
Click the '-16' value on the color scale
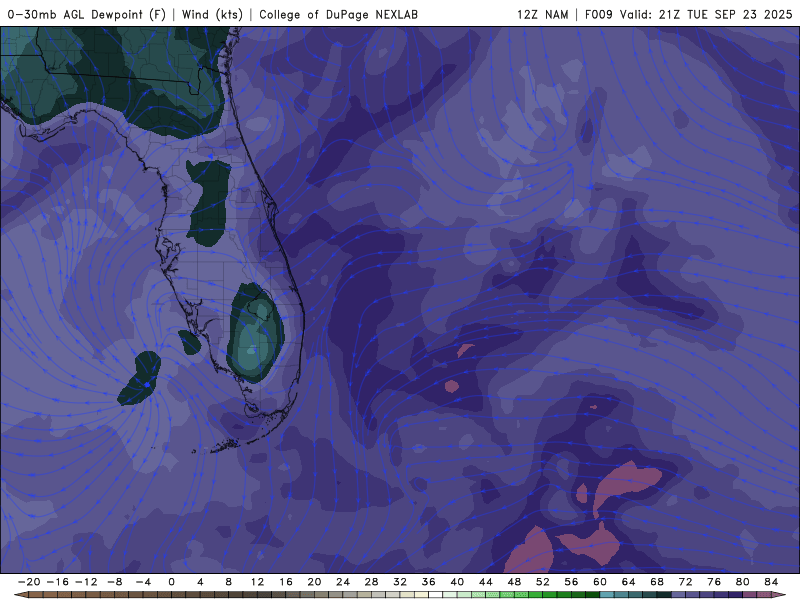coord(58,582)
